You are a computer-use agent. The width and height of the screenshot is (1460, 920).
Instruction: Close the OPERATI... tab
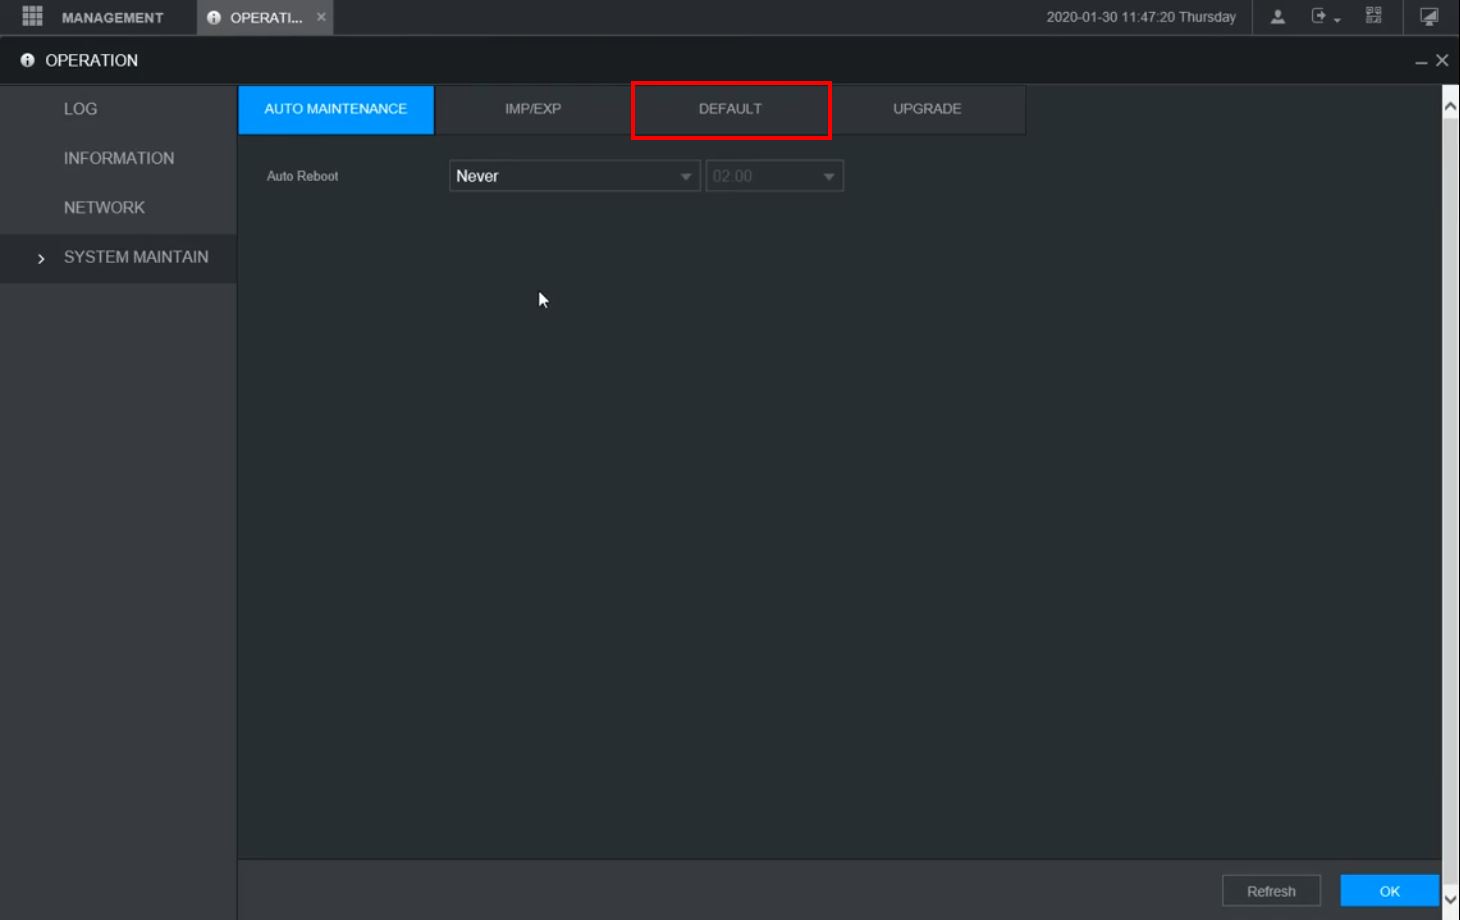coord(321,17)
